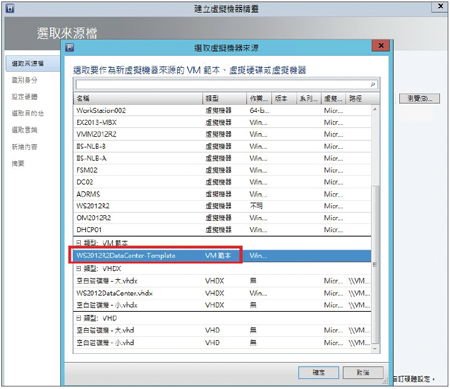Screen dimensions: 450x389
Task: Click the dialog window icon in the blue title bar
Action: coord(70,48)
